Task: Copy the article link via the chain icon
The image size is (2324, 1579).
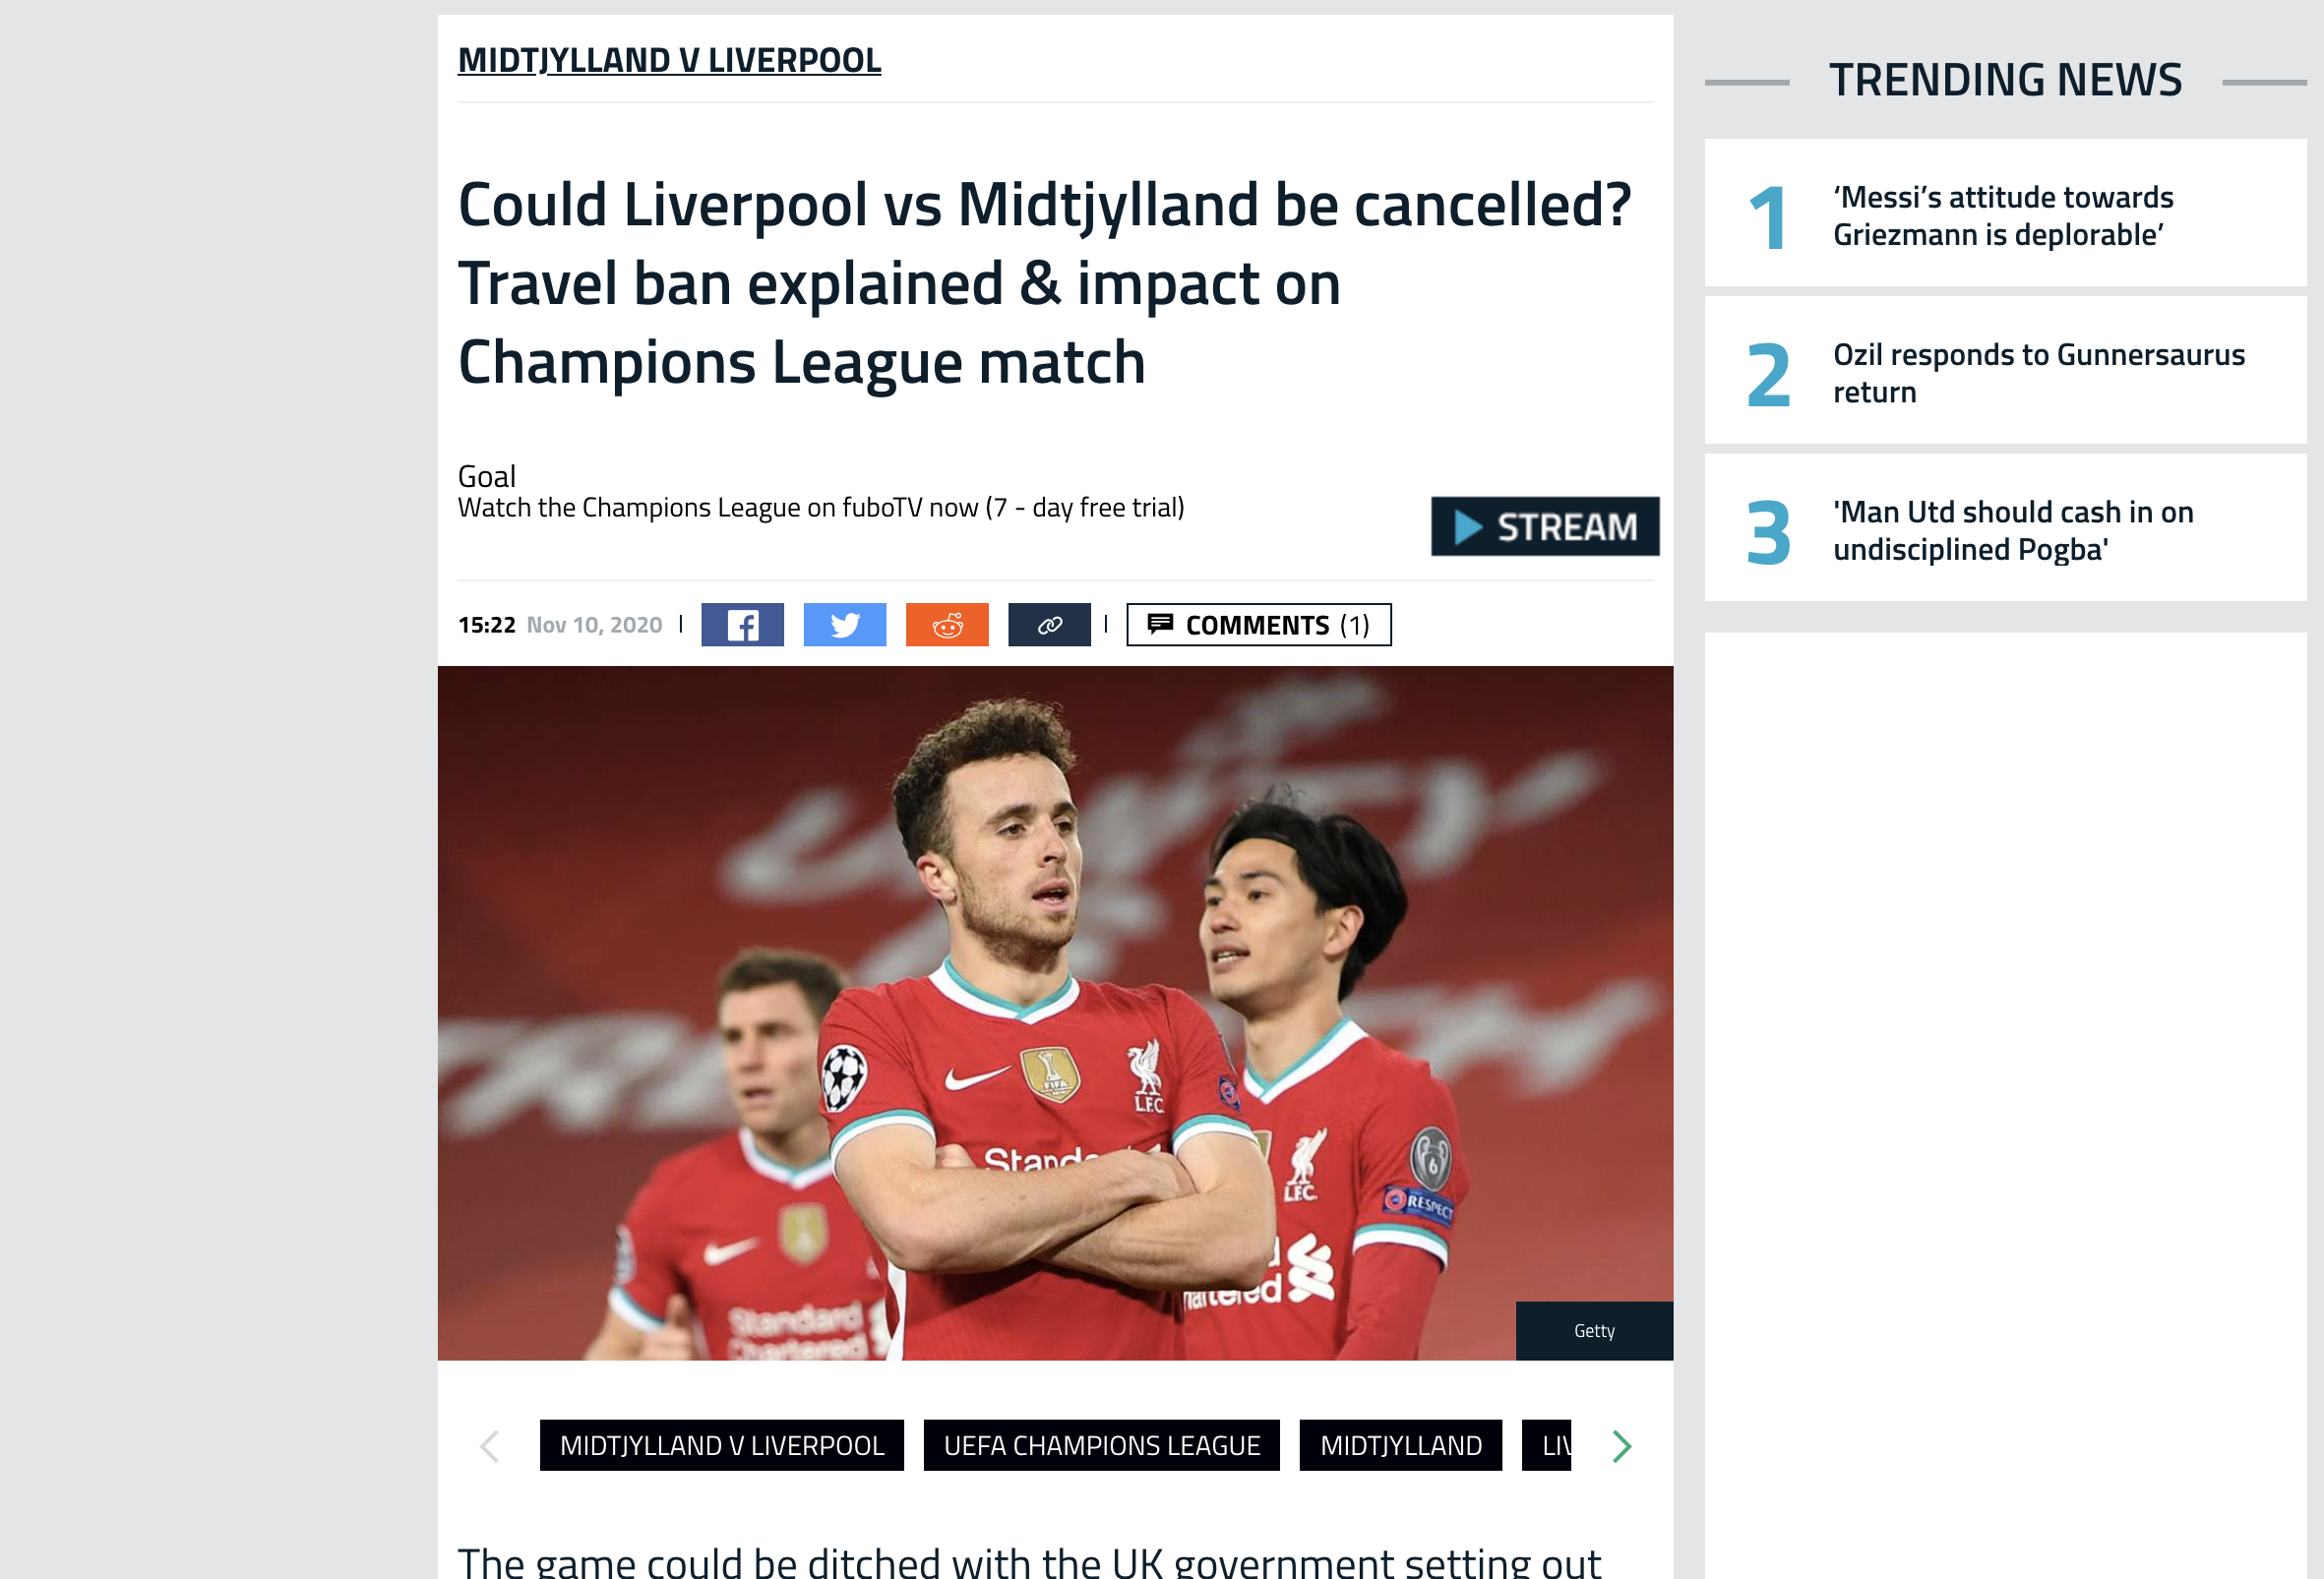Action: [x=1049, y=625]
